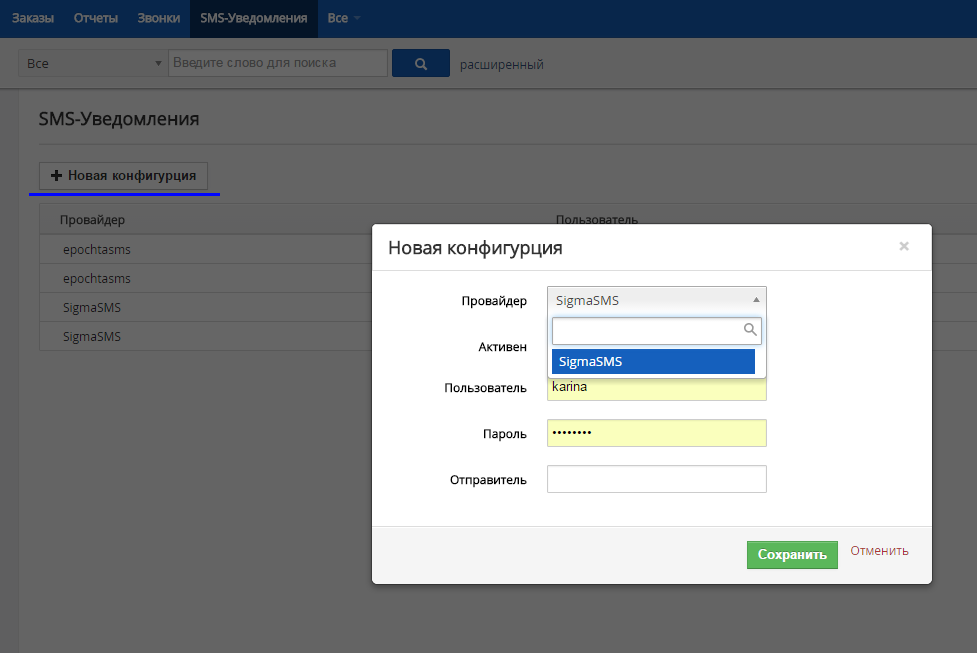Select the SMS-Уведомления tab
The height and width of the screenshot is (653, 977).
(x=253, y=18)
